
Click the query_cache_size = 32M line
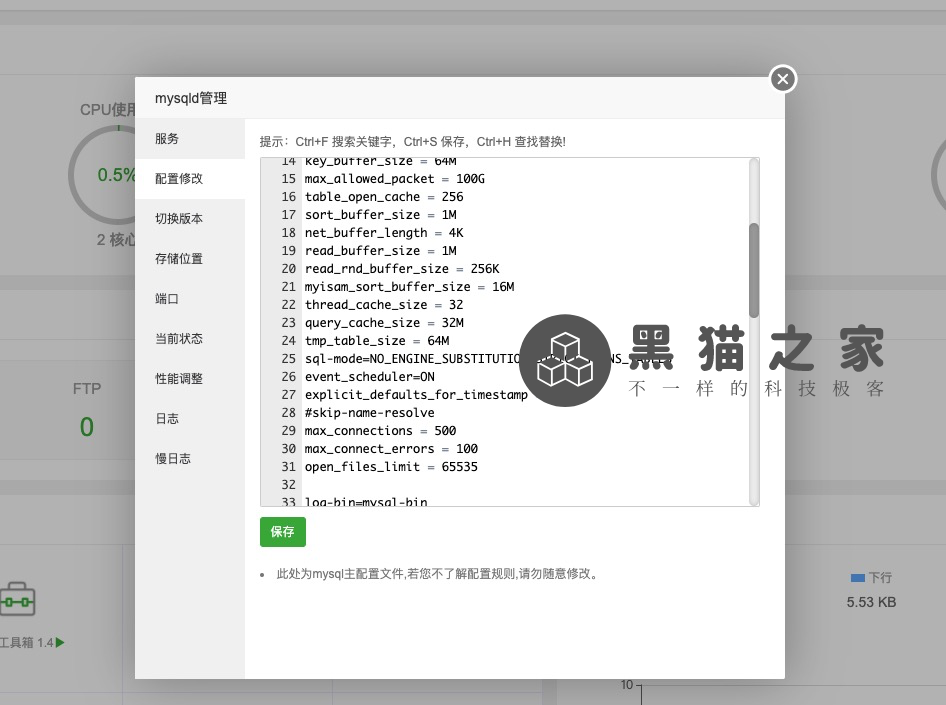pyautogui.click(x=384, y=323)
